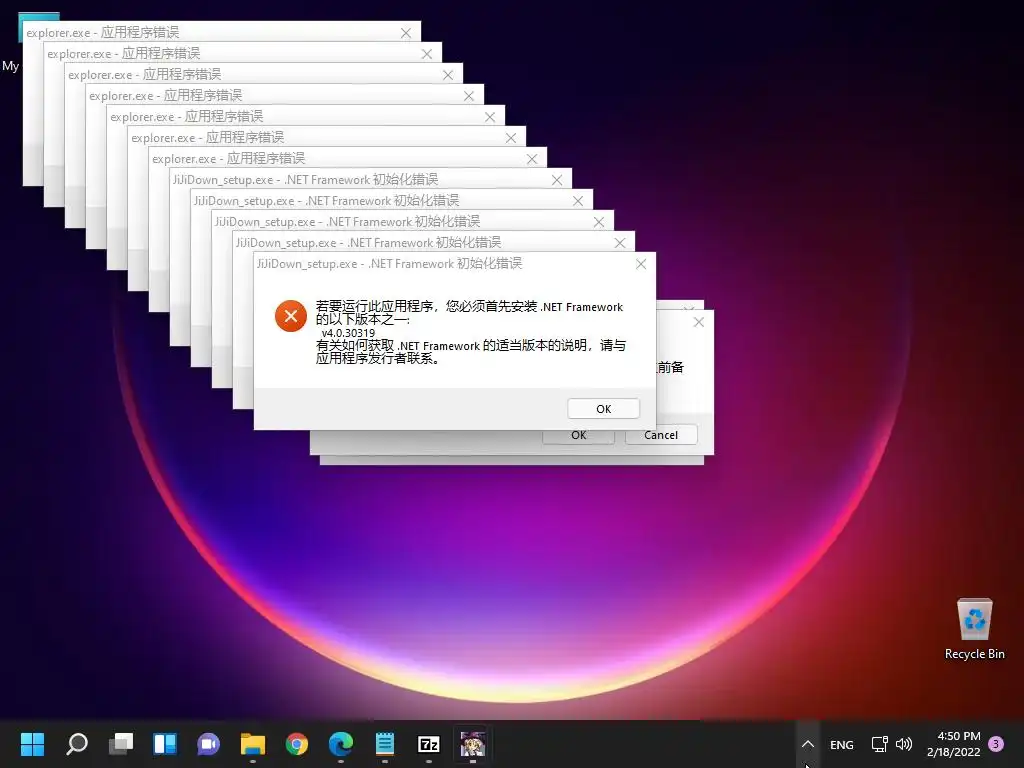
Task: Open File Explorer from the taskbar
Action: pyautogui.click(x=253, y=744)
